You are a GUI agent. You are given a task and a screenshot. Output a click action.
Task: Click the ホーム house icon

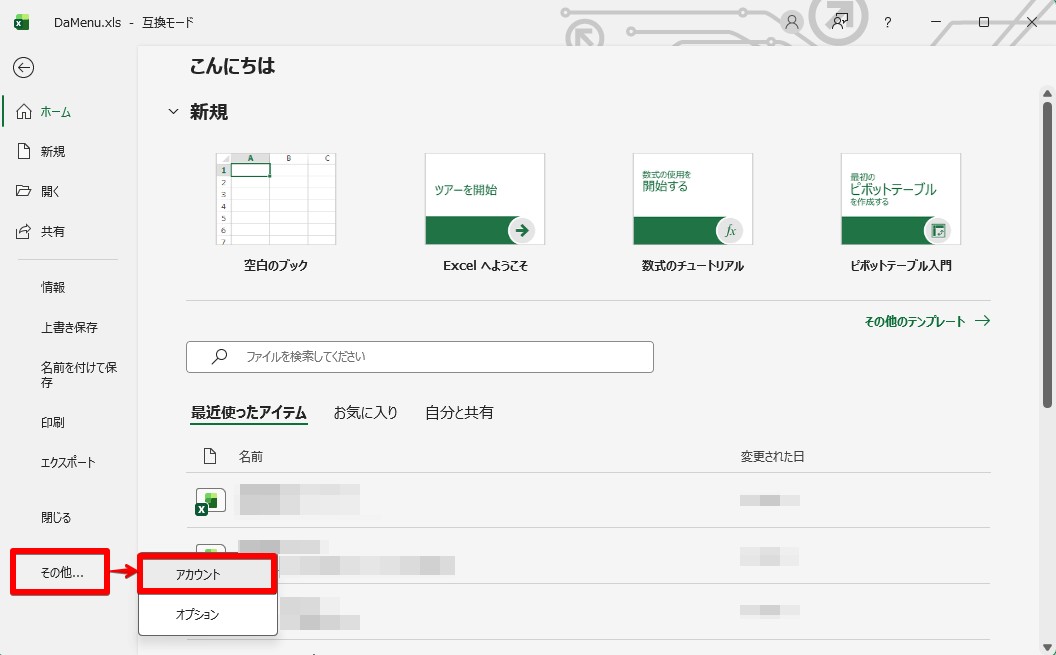[x=24, y=112]
